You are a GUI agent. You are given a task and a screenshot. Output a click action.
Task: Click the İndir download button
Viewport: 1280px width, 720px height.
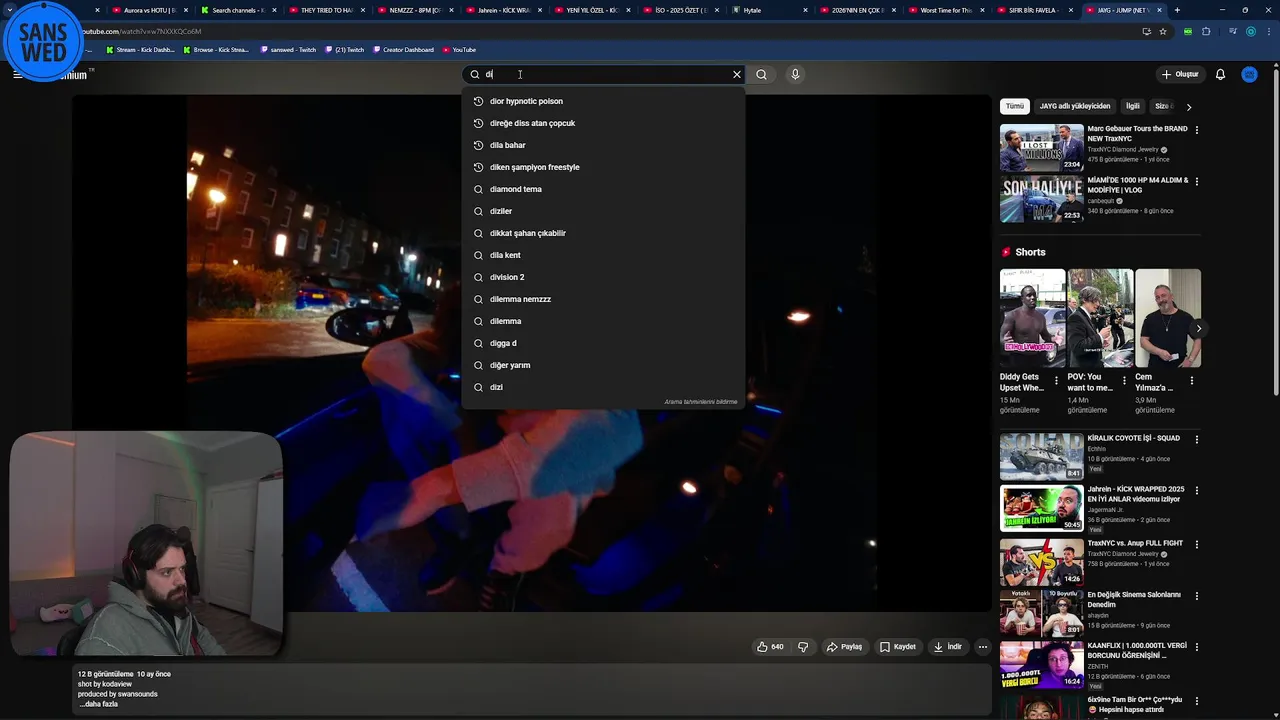click(x=947, y=647)
